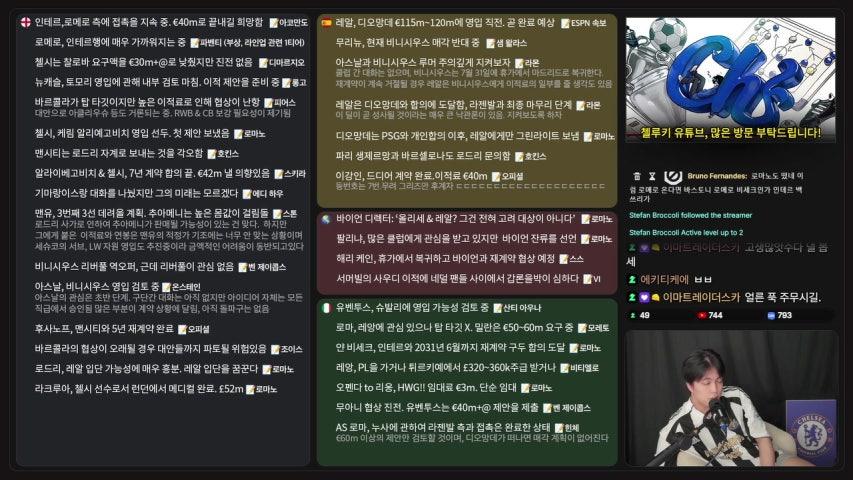The height and width of the screenshot is (480, 853).
Task: Click memo icon in 서머빌의 사우디 이적 row
Action: (x=587, y=279)
